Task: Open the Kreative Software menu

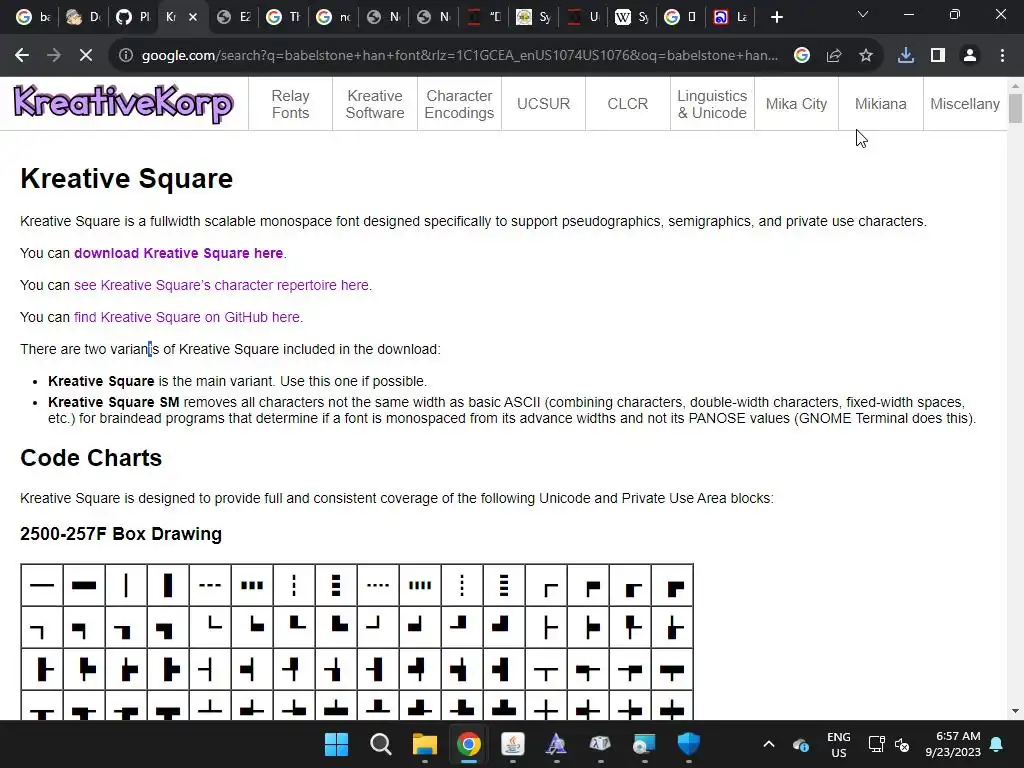Action: (x=375, y=104)
